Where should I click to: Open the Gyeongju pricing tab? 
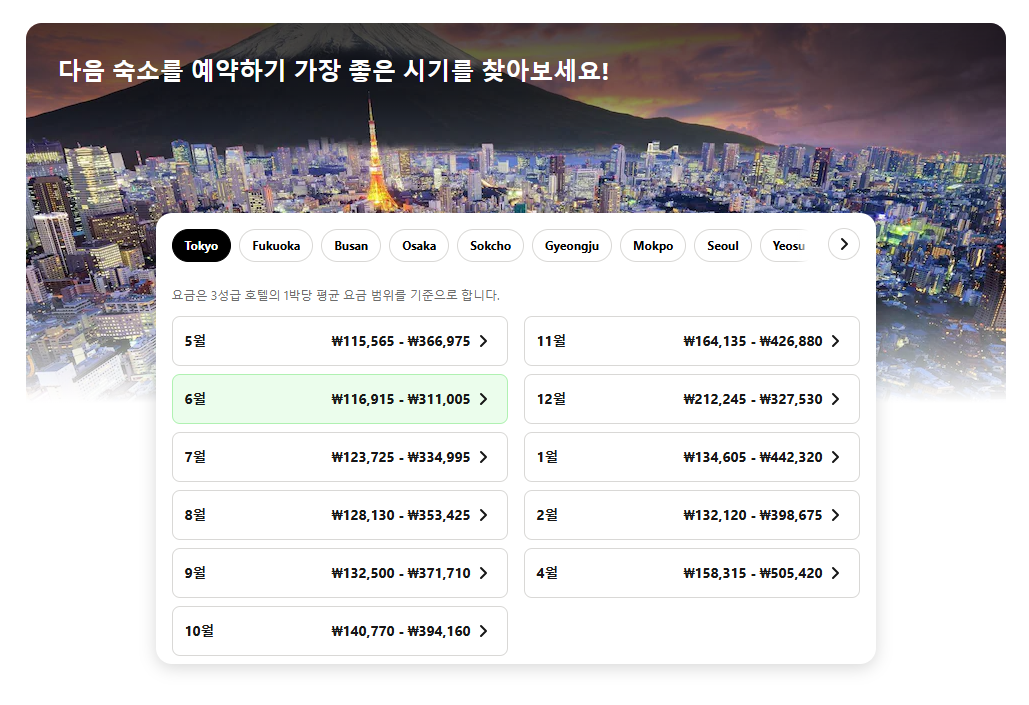571,245
